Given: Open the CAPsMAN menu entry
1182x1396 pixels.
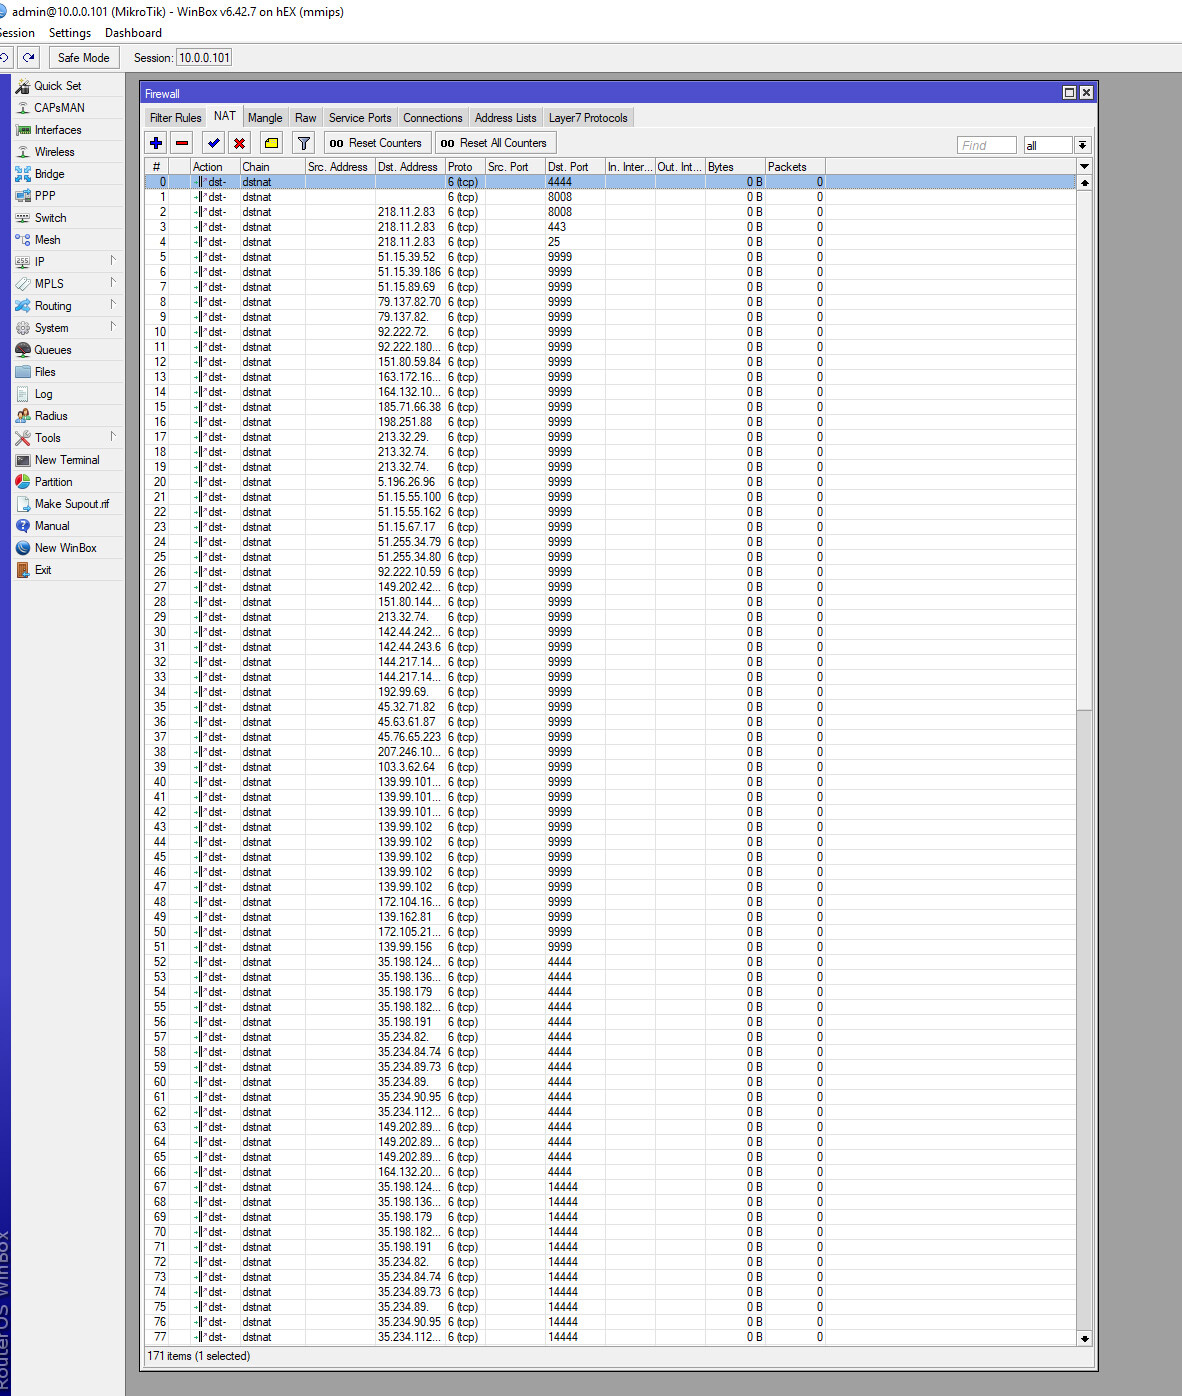Looking at the screenshot, I should 59,108.
